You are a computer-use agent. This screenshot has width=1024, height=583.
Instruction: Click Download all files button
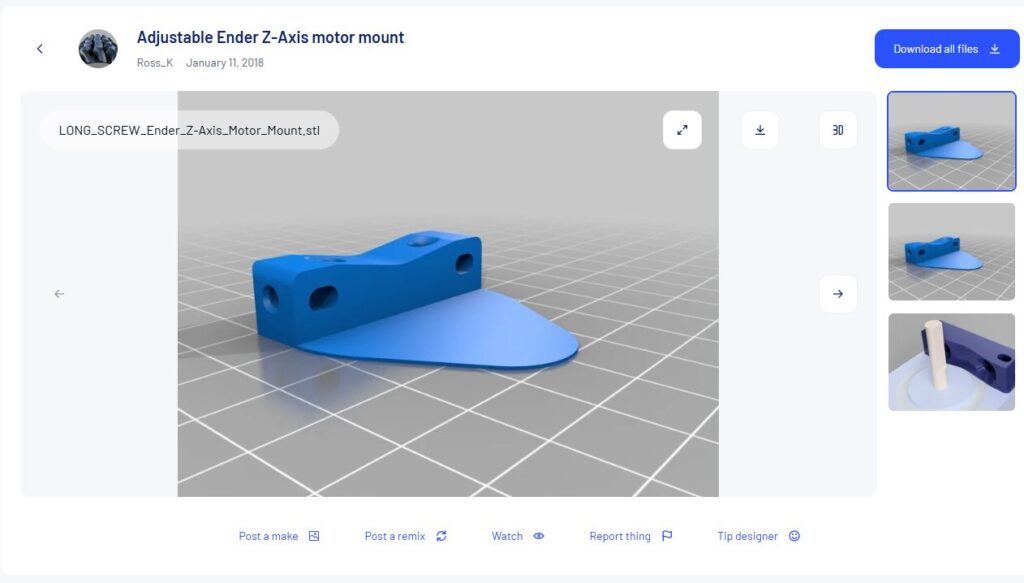tap(946, 49)
